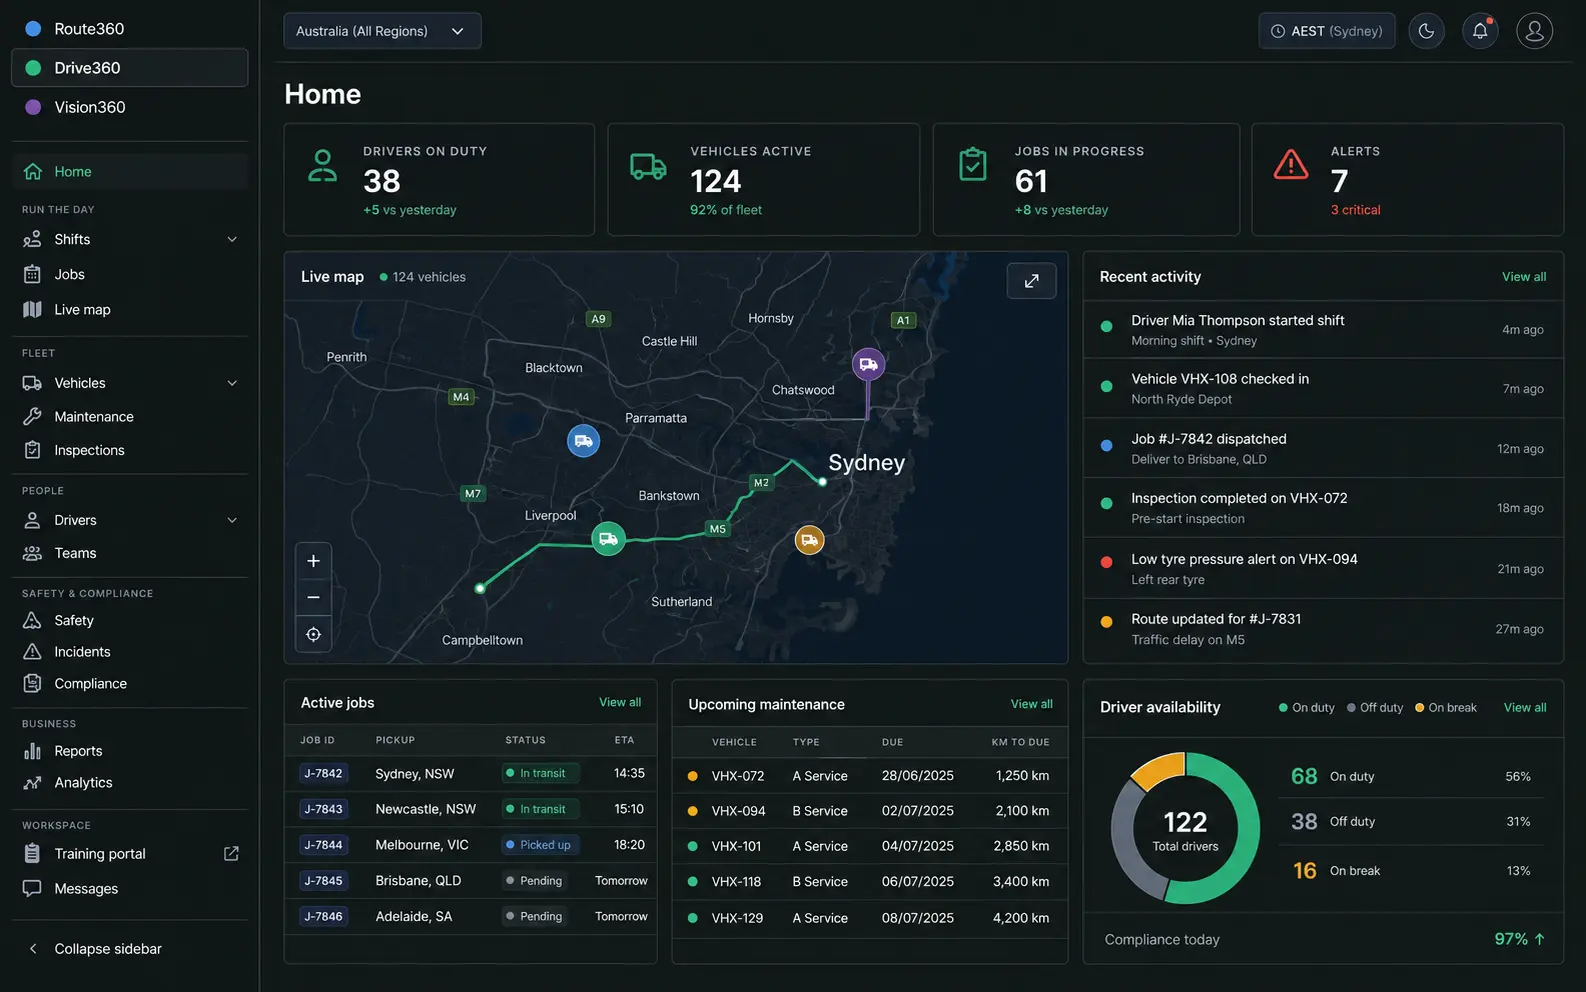Change the AEST (Sydney) timezone
The image size is (1586, 992).
[x=1326, y=31]
